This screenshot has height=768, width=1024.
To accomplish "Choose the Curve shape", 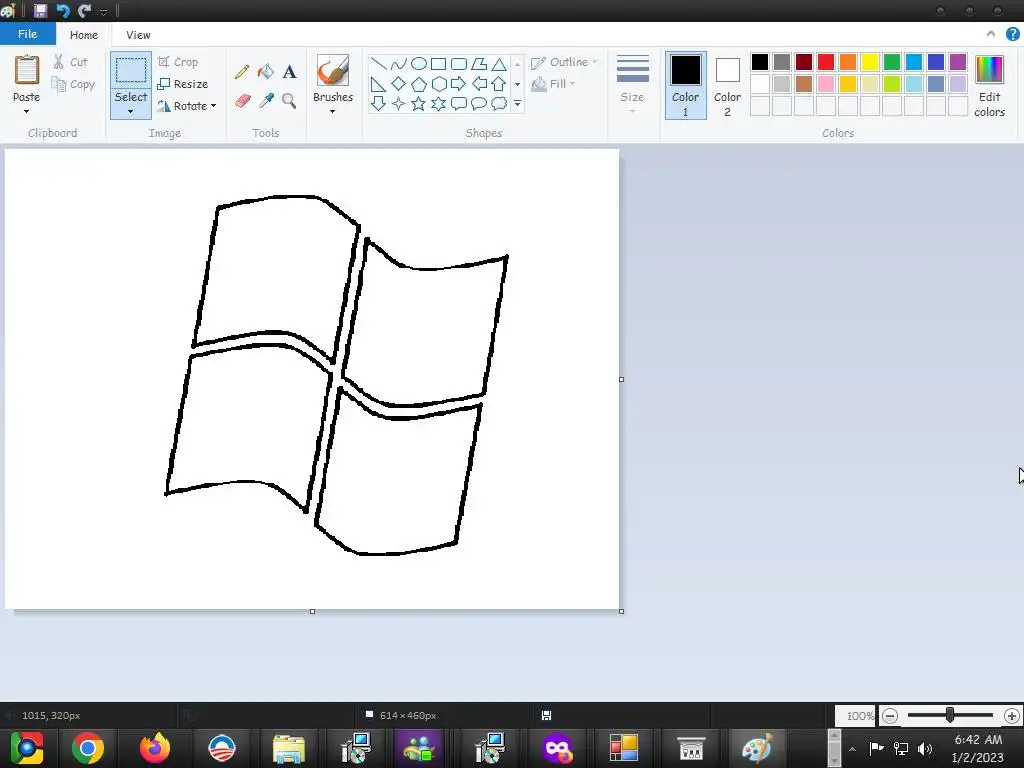I will 398,64.
